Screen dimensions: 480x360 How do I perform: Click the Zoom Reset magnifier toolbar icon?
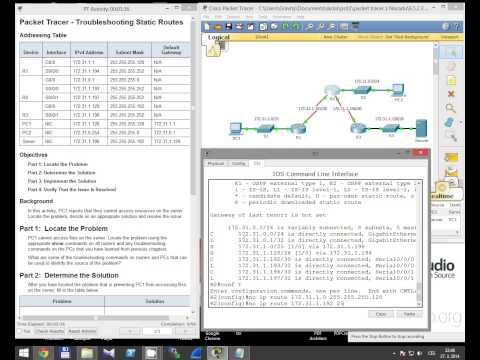pyautogui.click(x=321, y=27)
